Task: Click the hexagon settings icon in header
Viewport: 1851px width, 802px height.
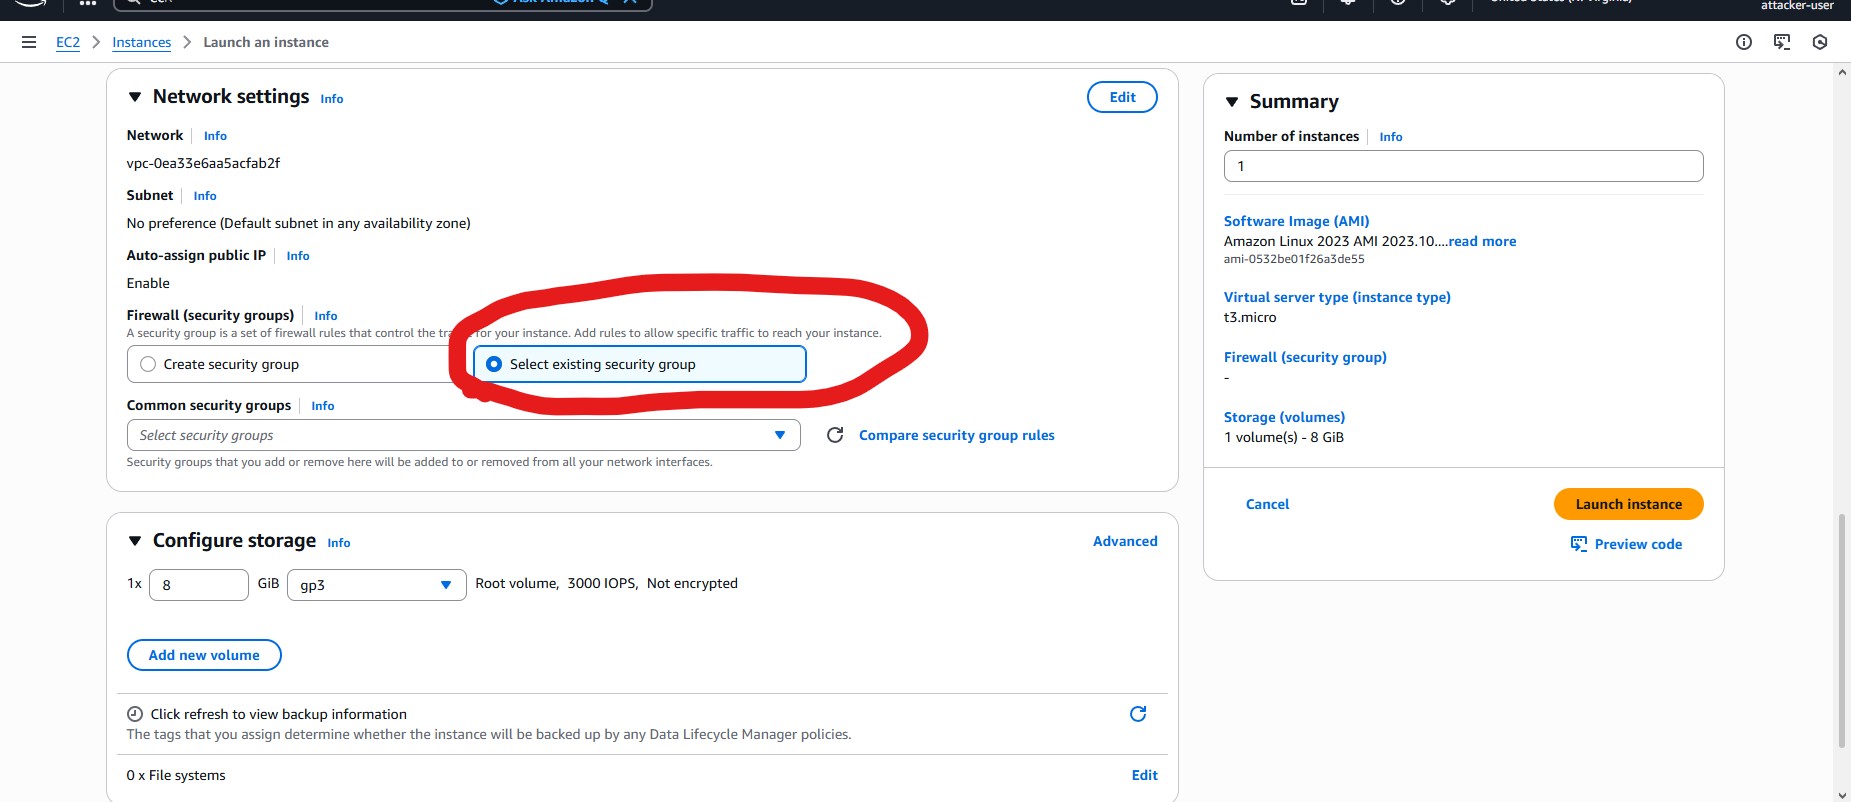Action: pyautogui.click(x=1820, y=42)
